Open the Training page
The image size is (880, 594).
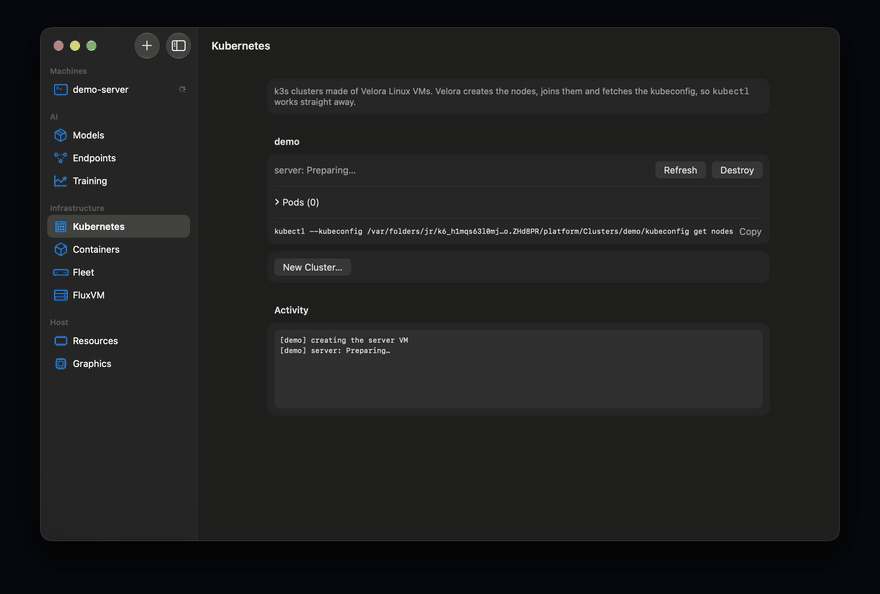118,181
